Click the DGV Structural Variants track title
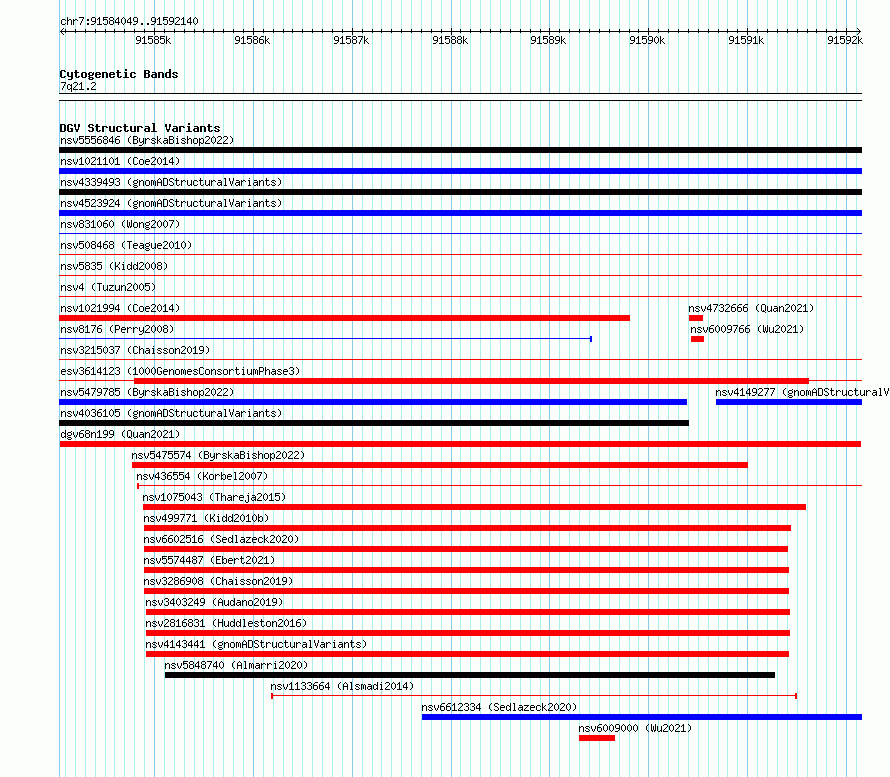The height and width of the screenshot is (777, 890). tap(140, 128)
